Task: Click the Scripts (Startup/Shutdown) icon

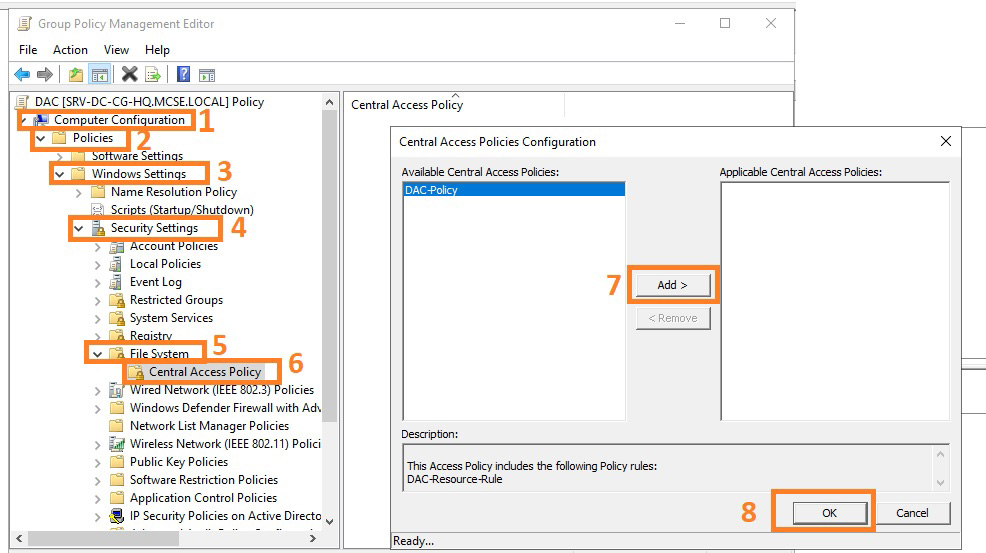Action: tap(98, 209)
